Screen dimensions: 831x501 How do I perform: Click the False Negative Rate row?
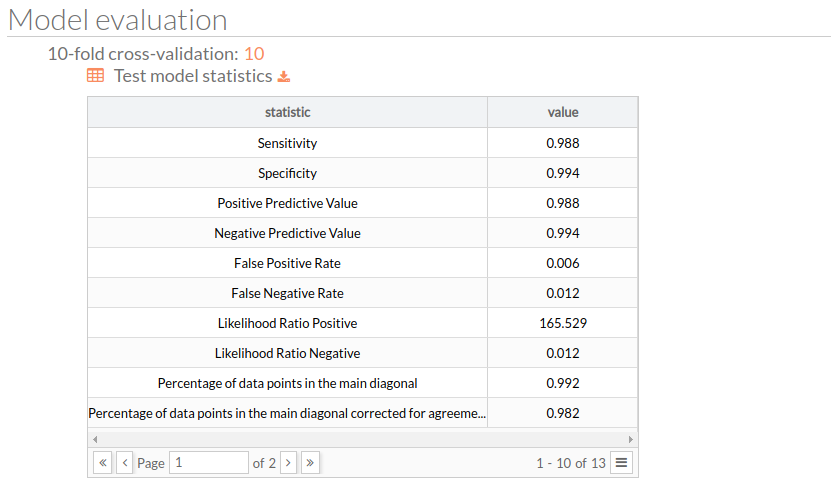363,293
